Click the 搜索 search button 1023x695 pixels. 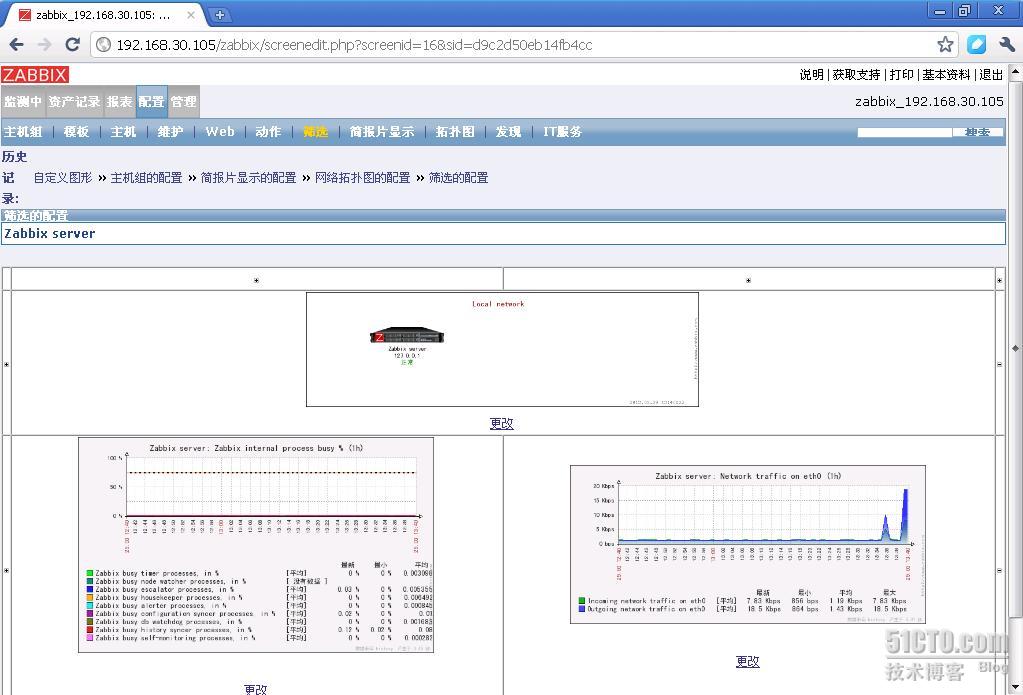pyautogui.click(x=977, y=132)
